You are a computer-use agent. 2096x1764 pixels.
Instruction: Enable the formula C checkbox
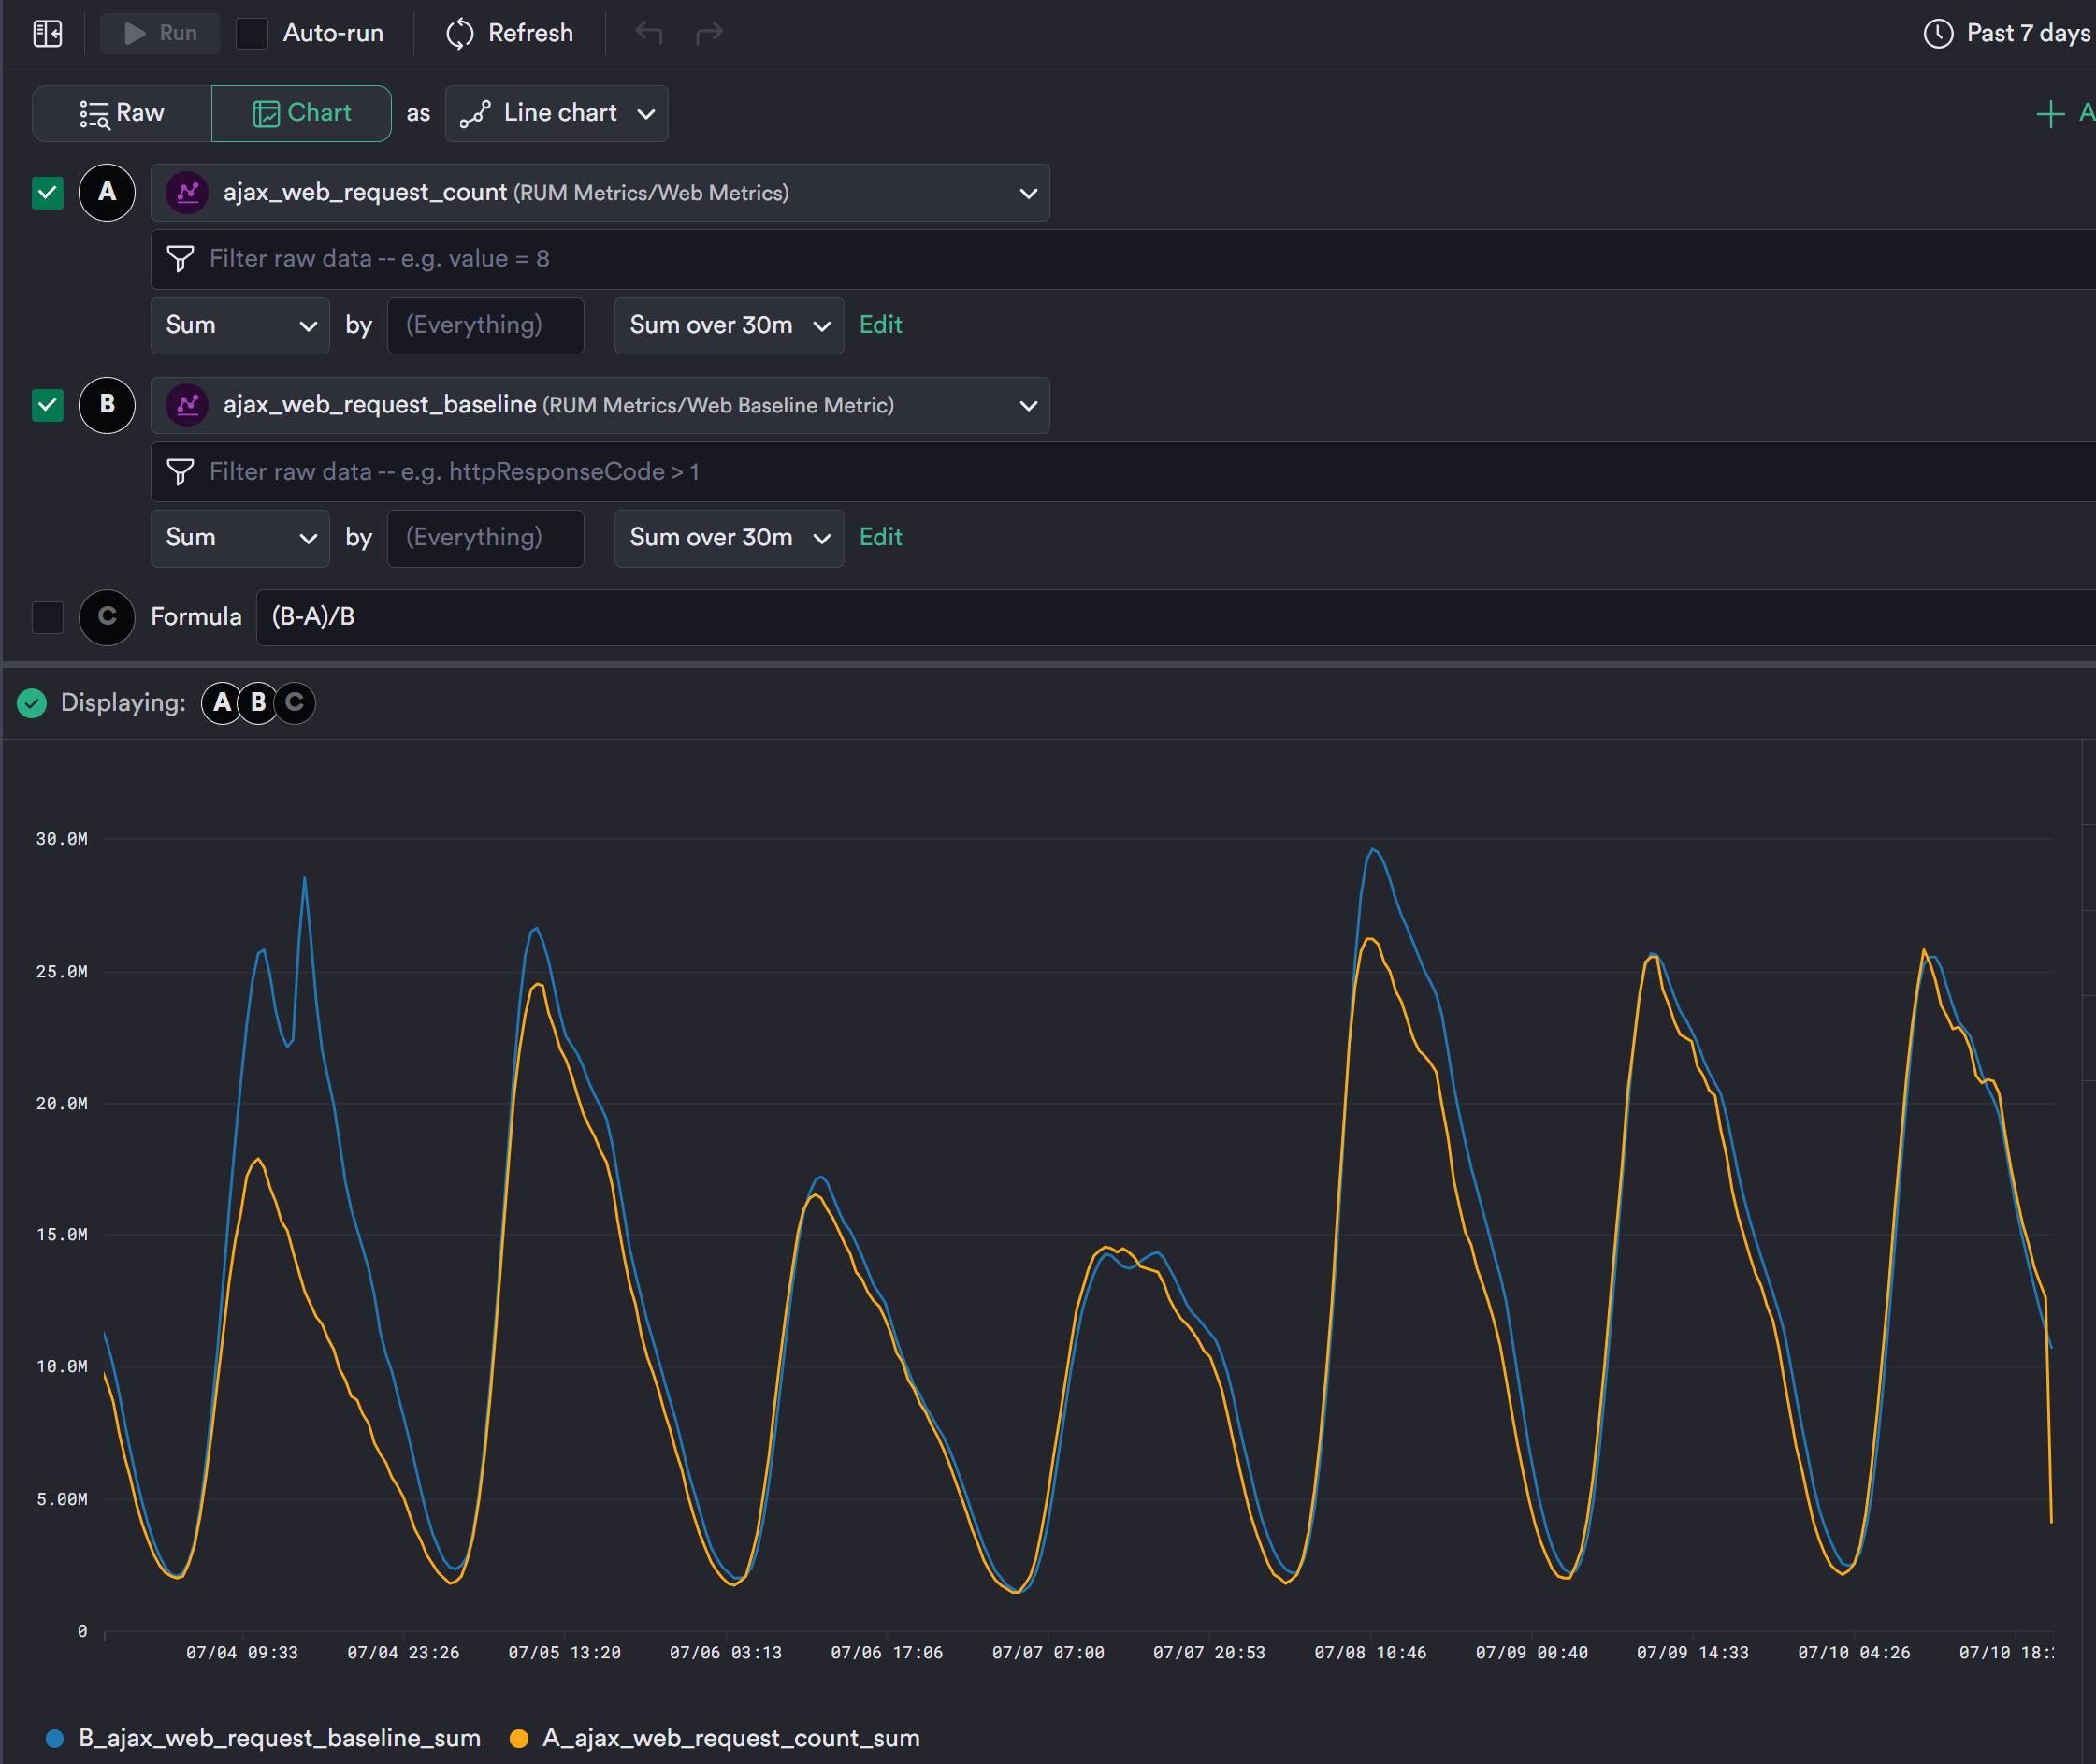coord(47,617)
